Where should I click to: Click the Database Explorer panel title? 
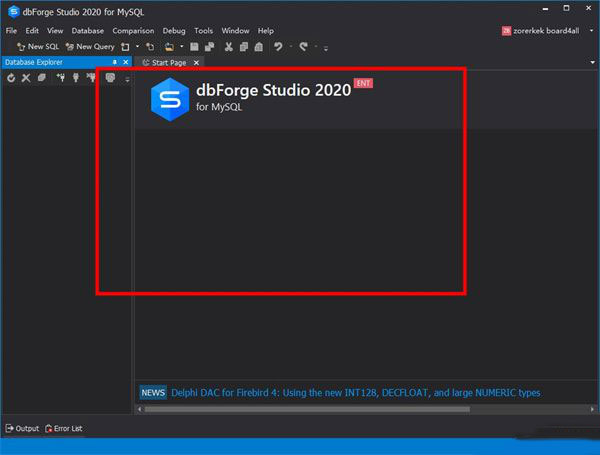point(34,62)
